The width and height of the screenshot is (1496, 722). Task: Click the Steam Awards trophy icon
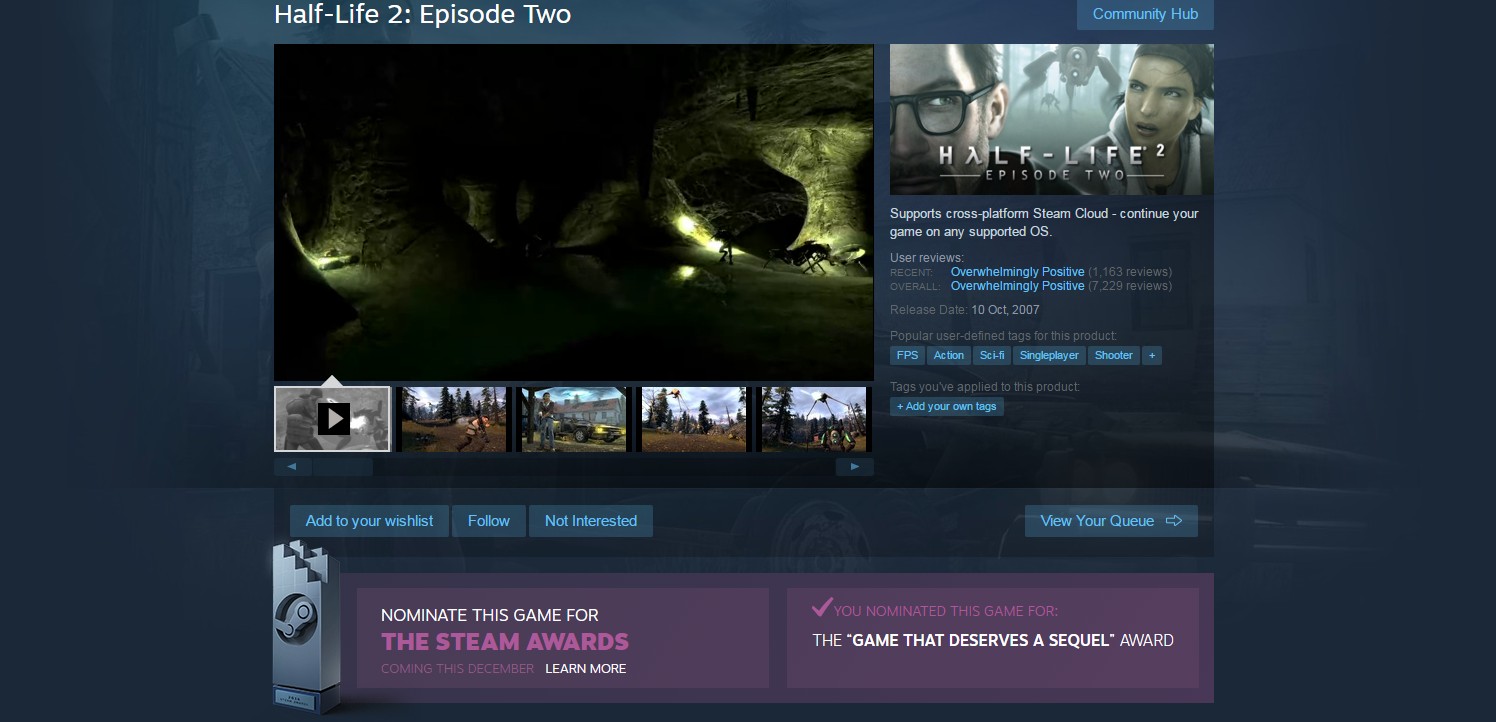[305, 627]
